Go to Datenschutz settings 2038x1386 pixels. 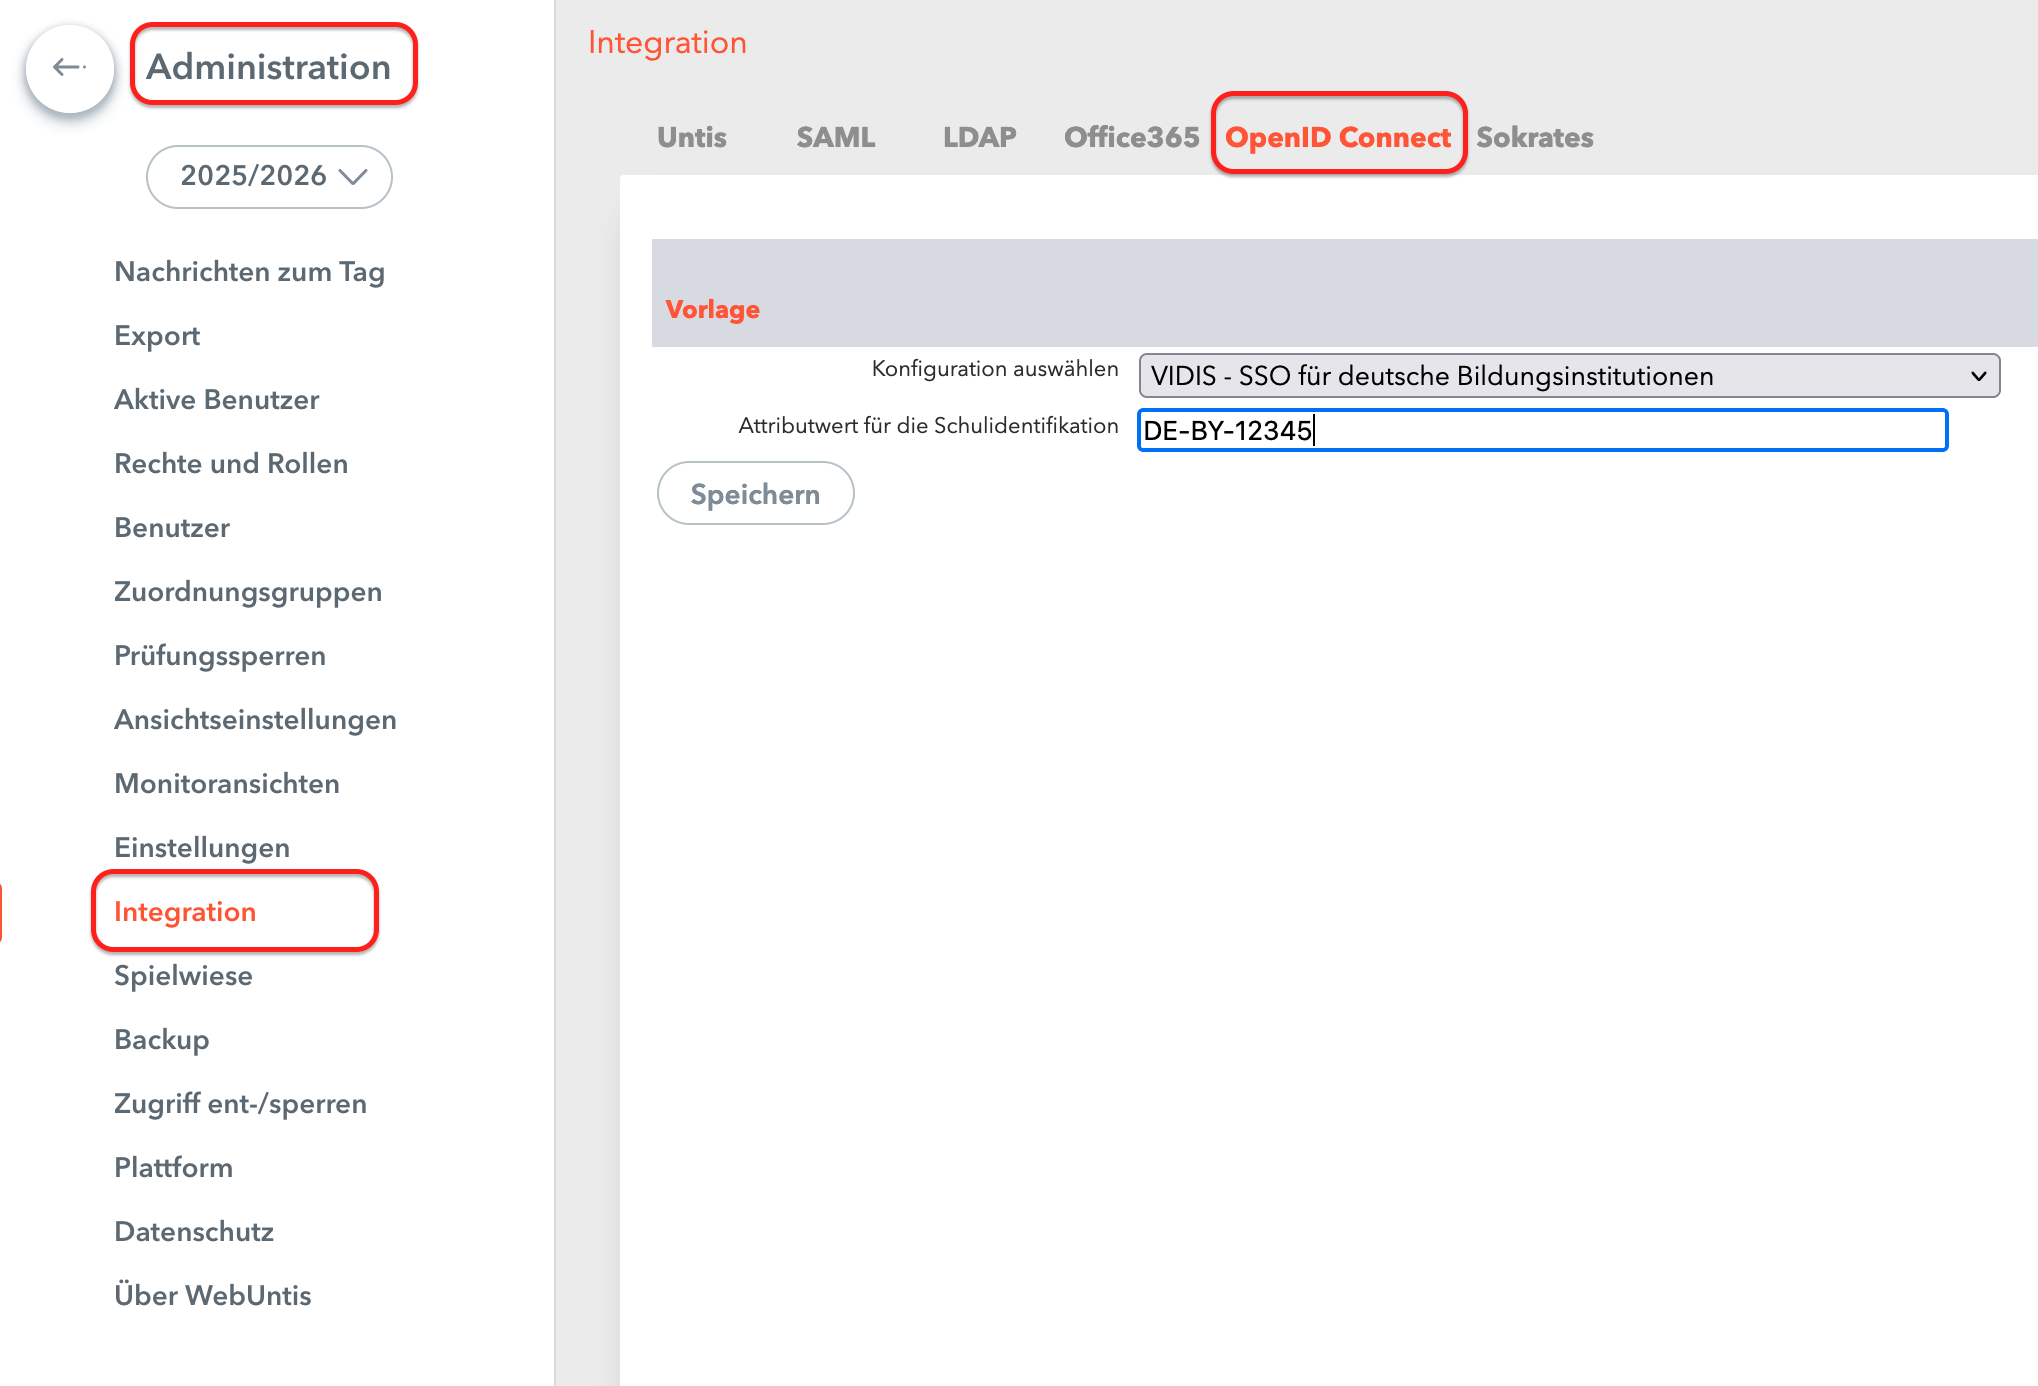point(194,1232)
